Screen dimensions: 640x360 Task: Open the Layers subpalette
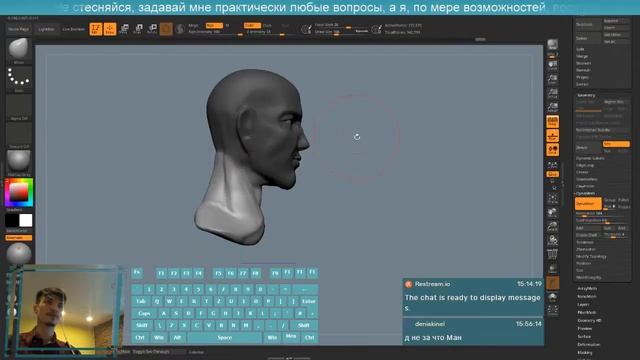coord(583,304)
